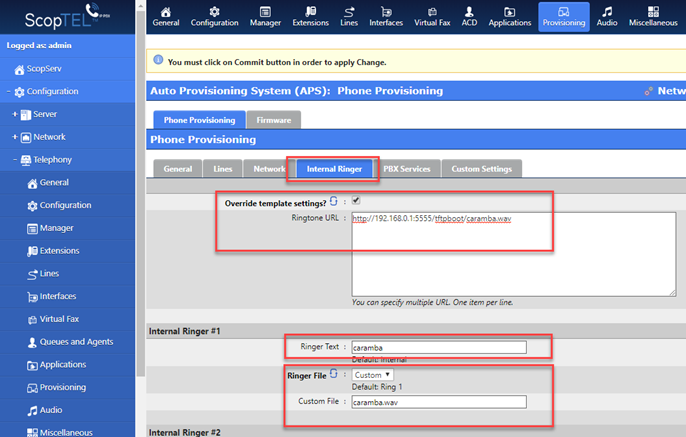
Task: Open the General house icon in top navigation
Action: pyautogui.click(x=166, y=12)
